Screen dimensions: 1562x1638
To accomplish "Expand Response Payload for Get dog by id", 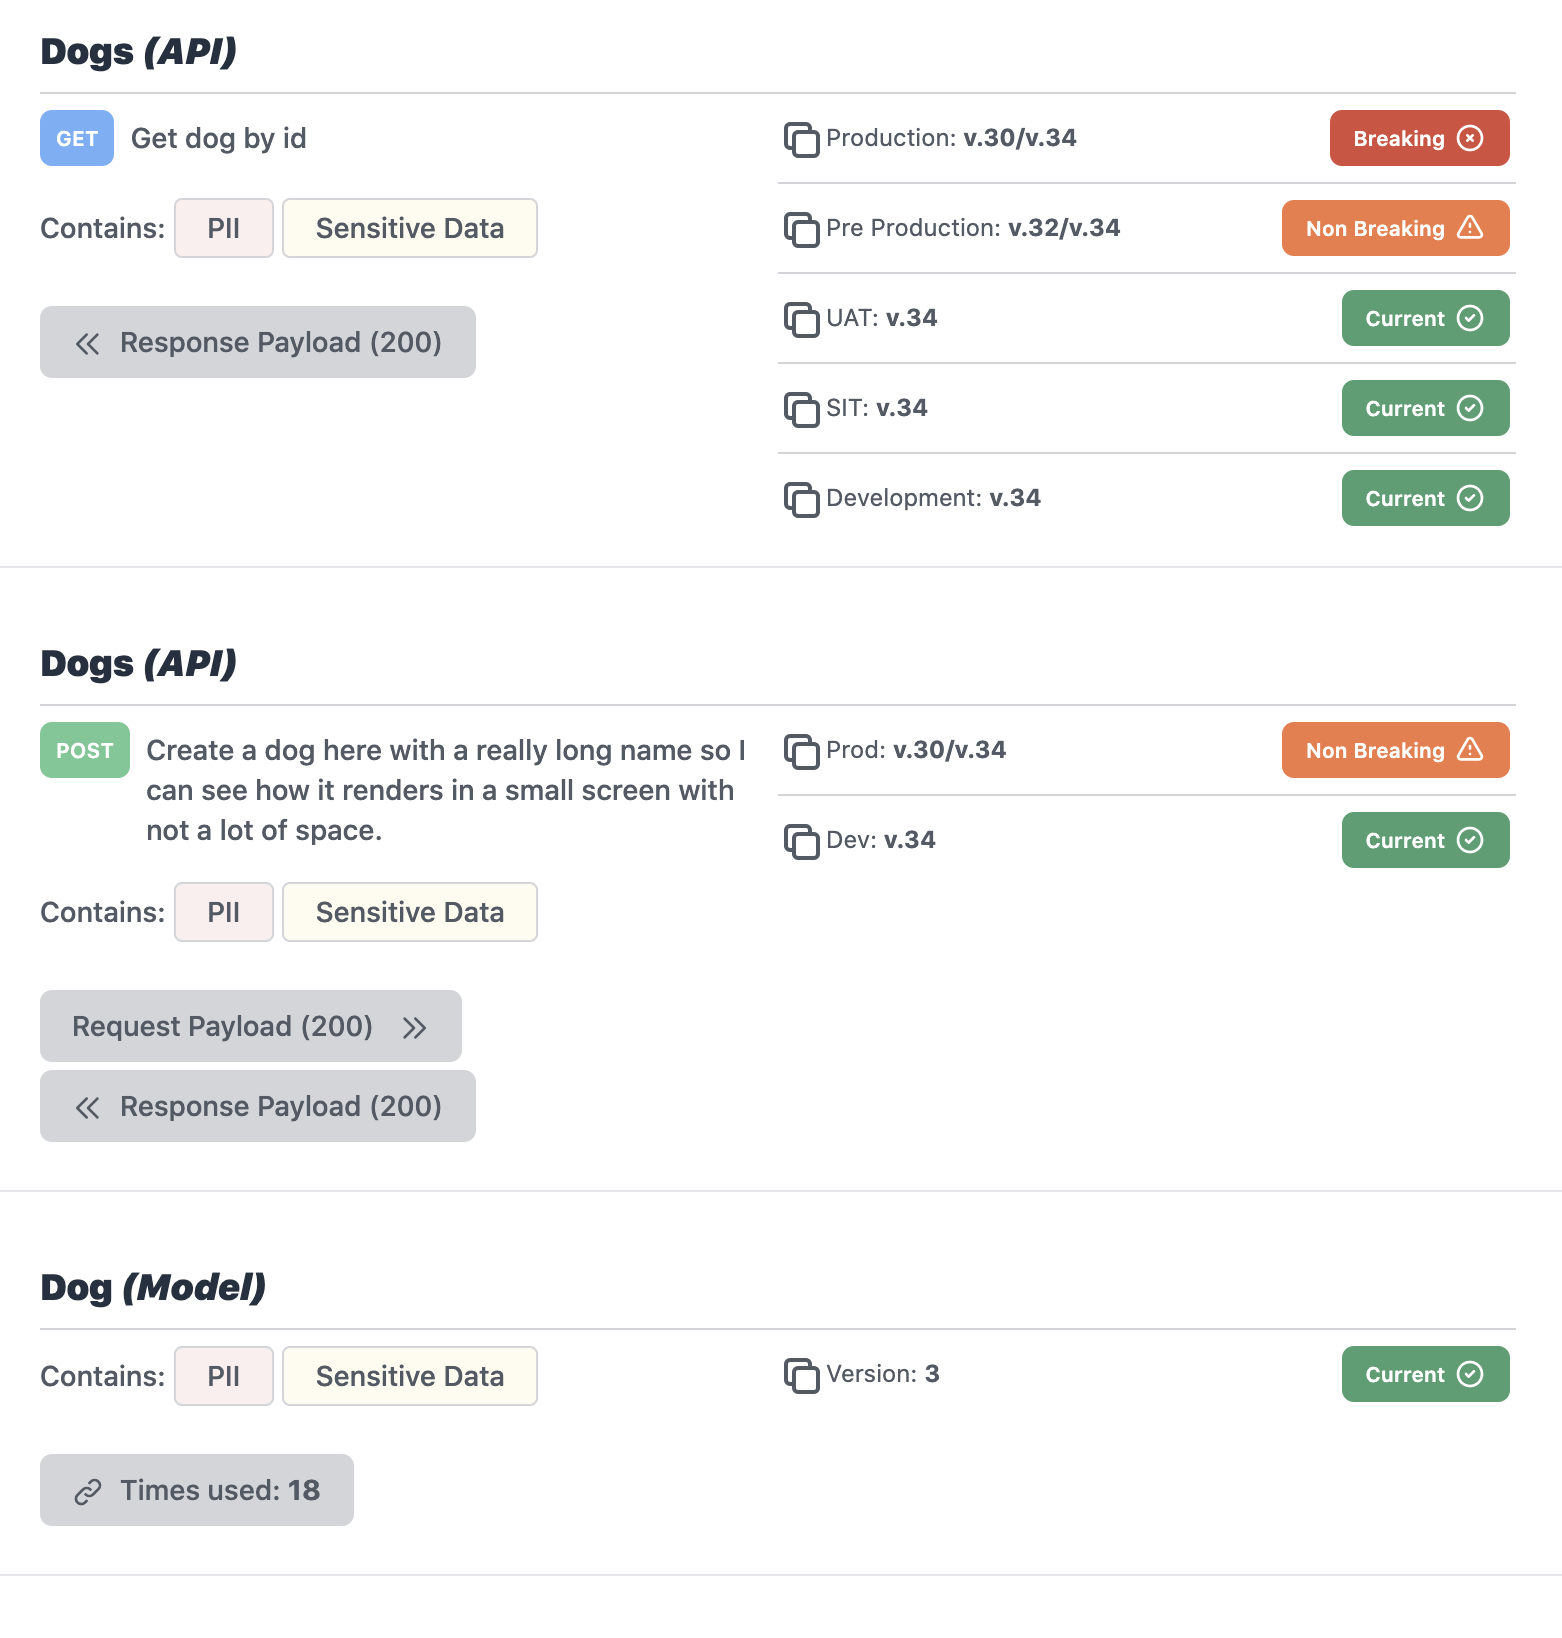I will 257,342.
